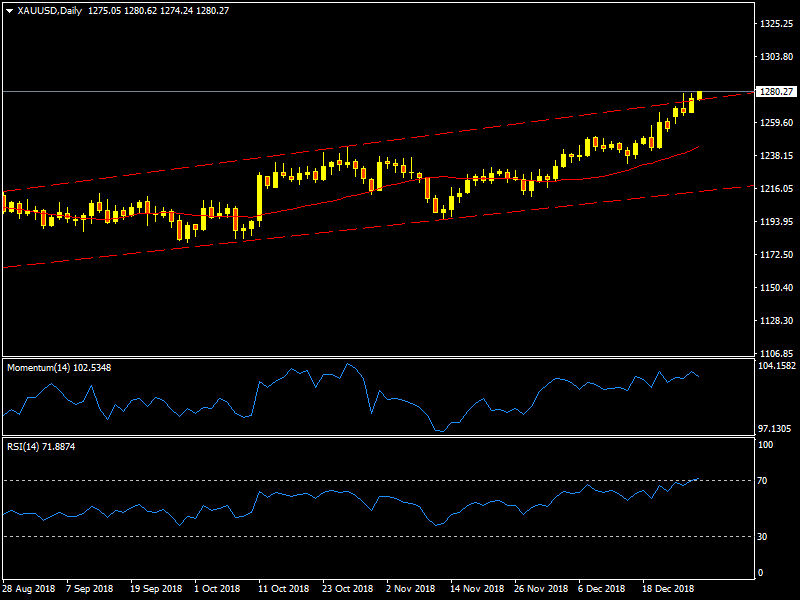Select the current price label 1280.27
Screen dimensions: 800x600
point(776,91)
